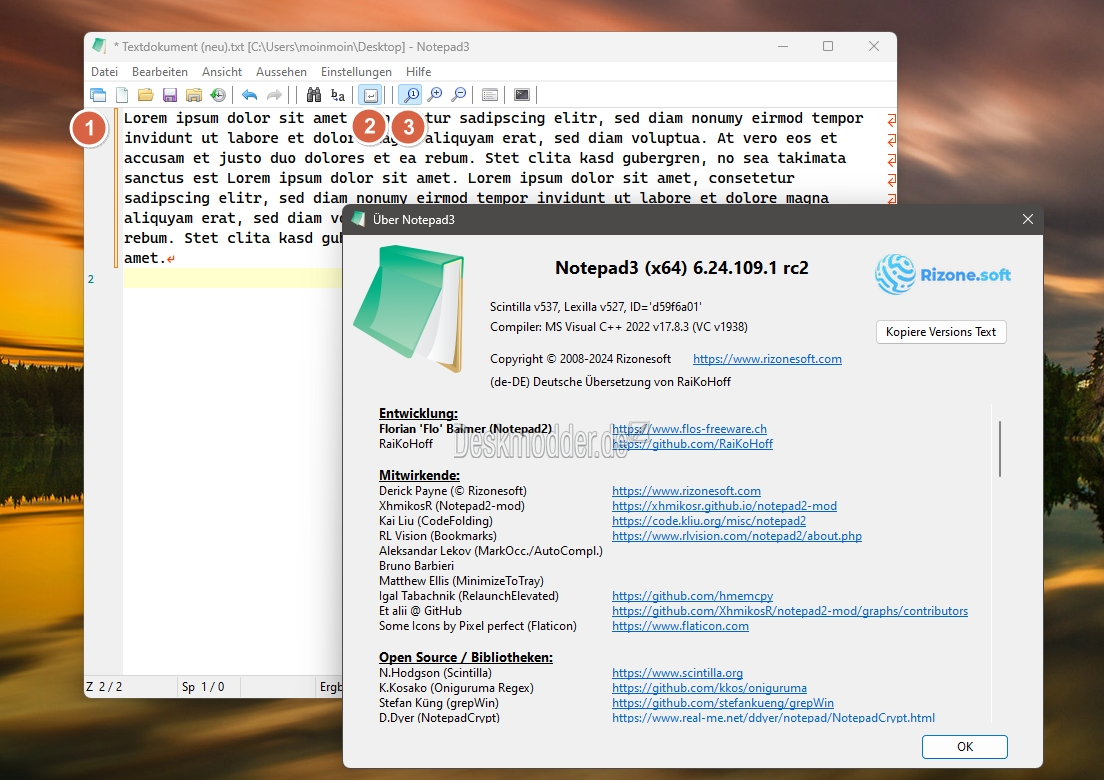The height and width of the screenshot is (780, 1104).
Task: Open the Hilfe menu
Action: (418, 72)
